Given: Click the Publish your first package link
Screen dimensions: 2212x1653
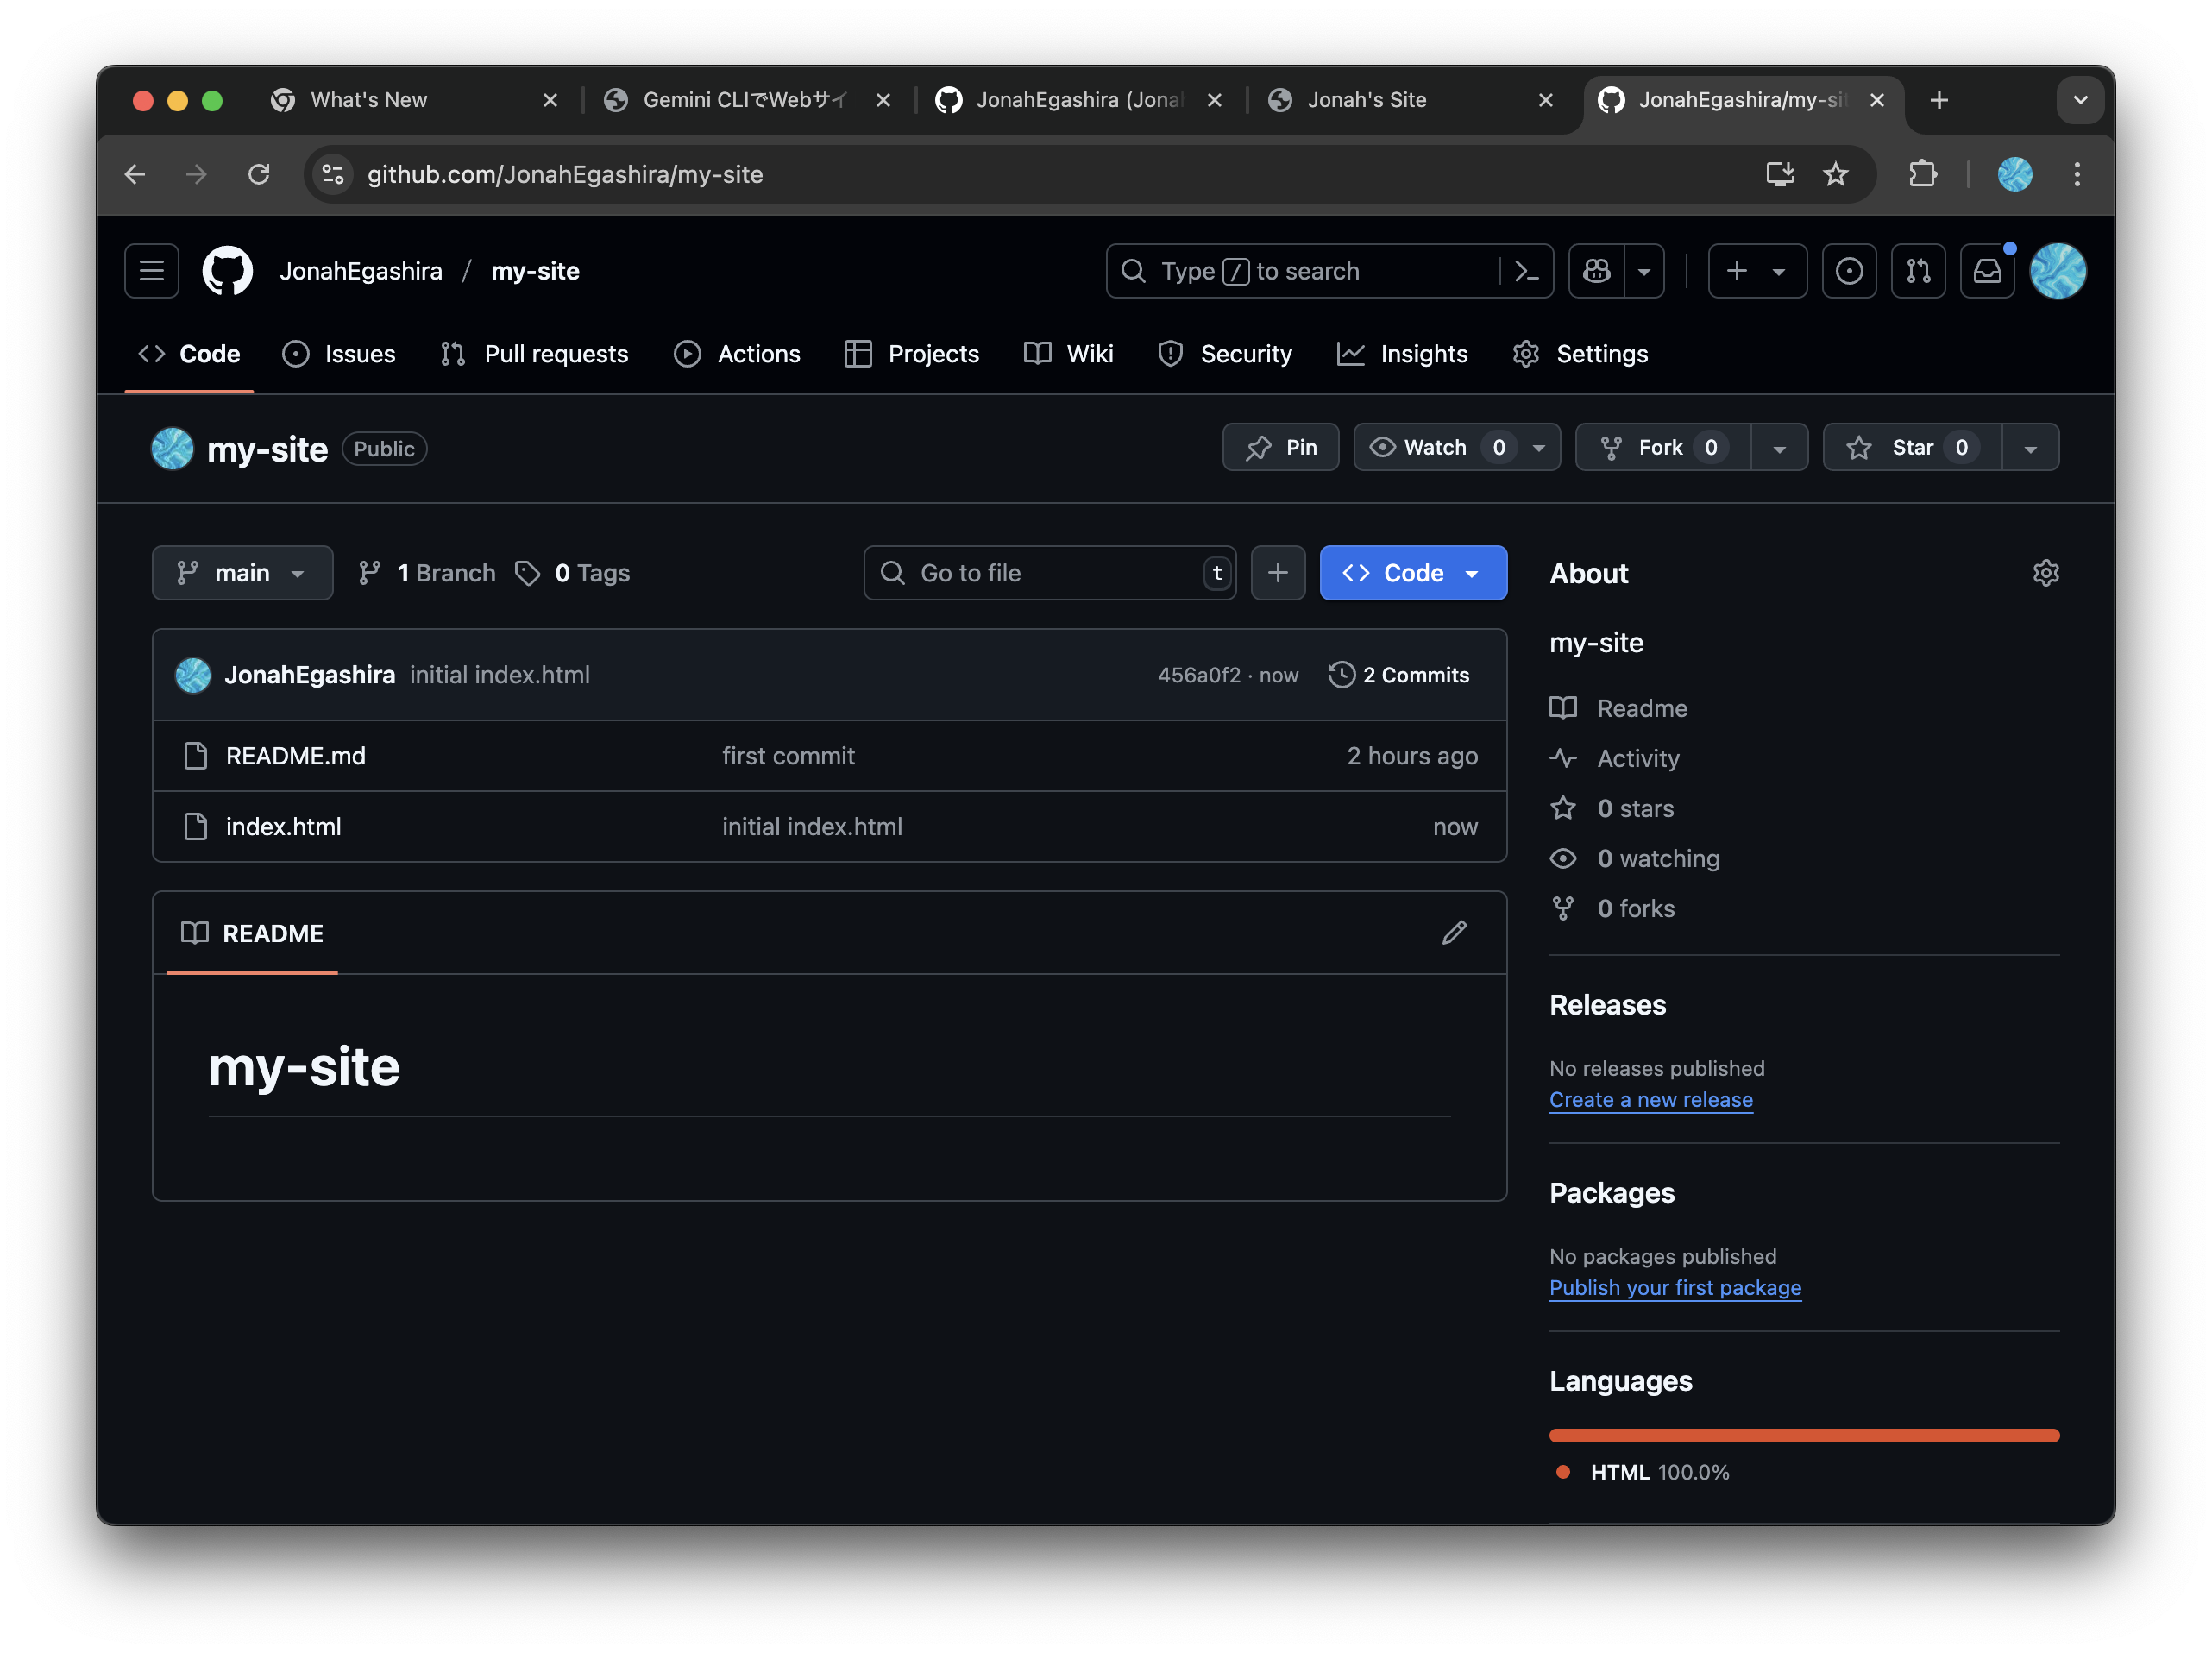Looking at the screenshot, I should point(1674,1288).
